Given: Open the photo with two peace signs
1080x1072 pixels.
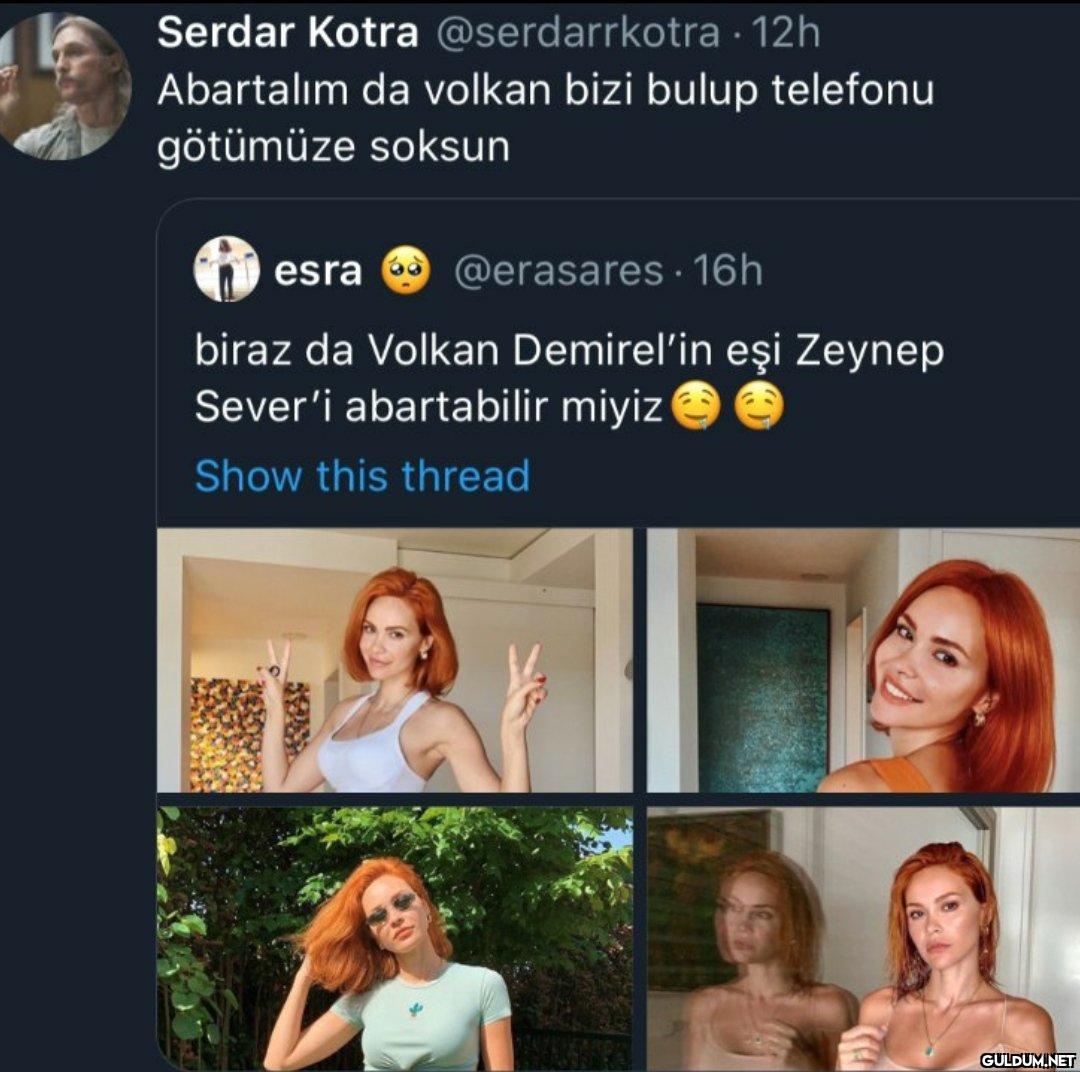Looking at the screenshot, I should (395, 660).
